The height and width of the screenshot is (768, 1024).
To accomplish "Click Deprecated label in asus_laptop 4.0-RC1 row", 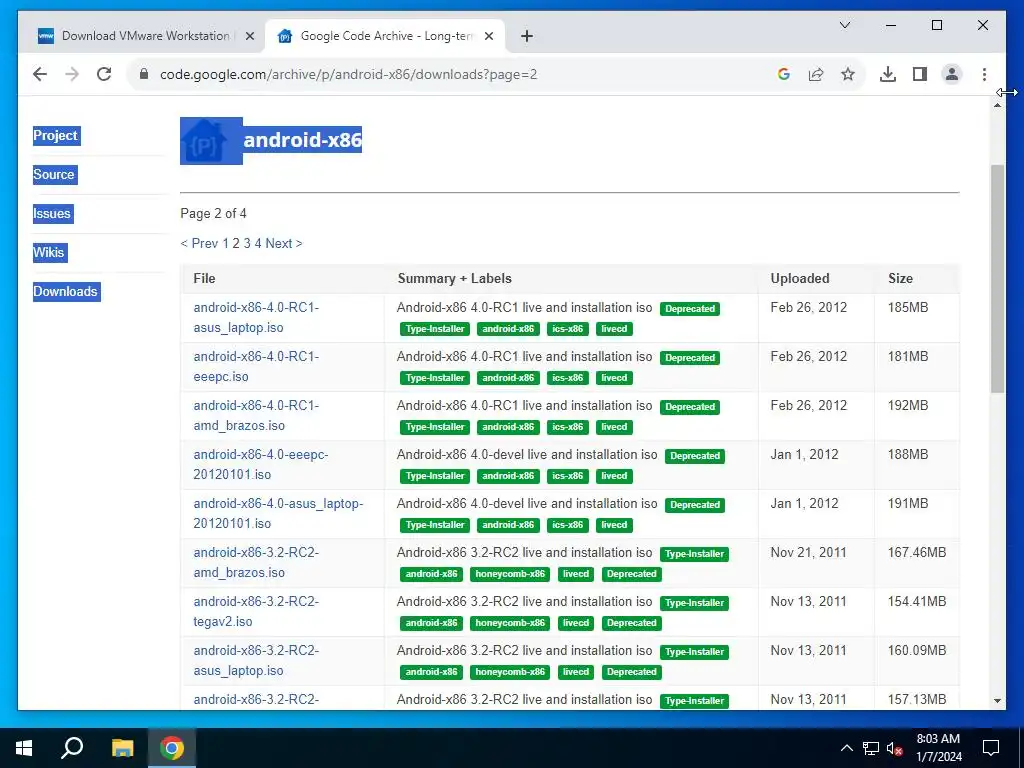I will point(690,309).
